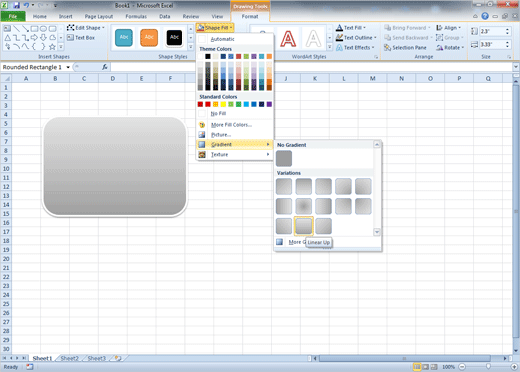Switch to the Home tab
Viewport: 520px width, 372px height.
point(40,16)
